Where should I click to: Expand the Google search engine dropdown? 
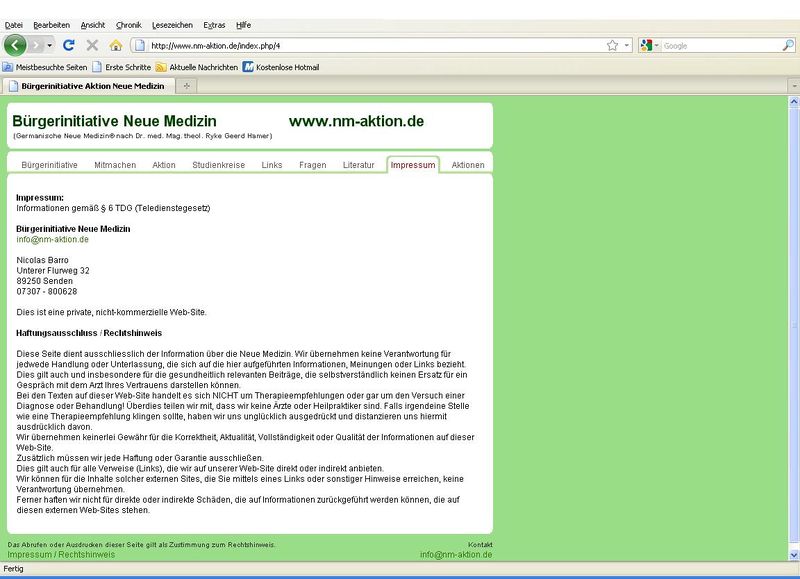(657, 45)
